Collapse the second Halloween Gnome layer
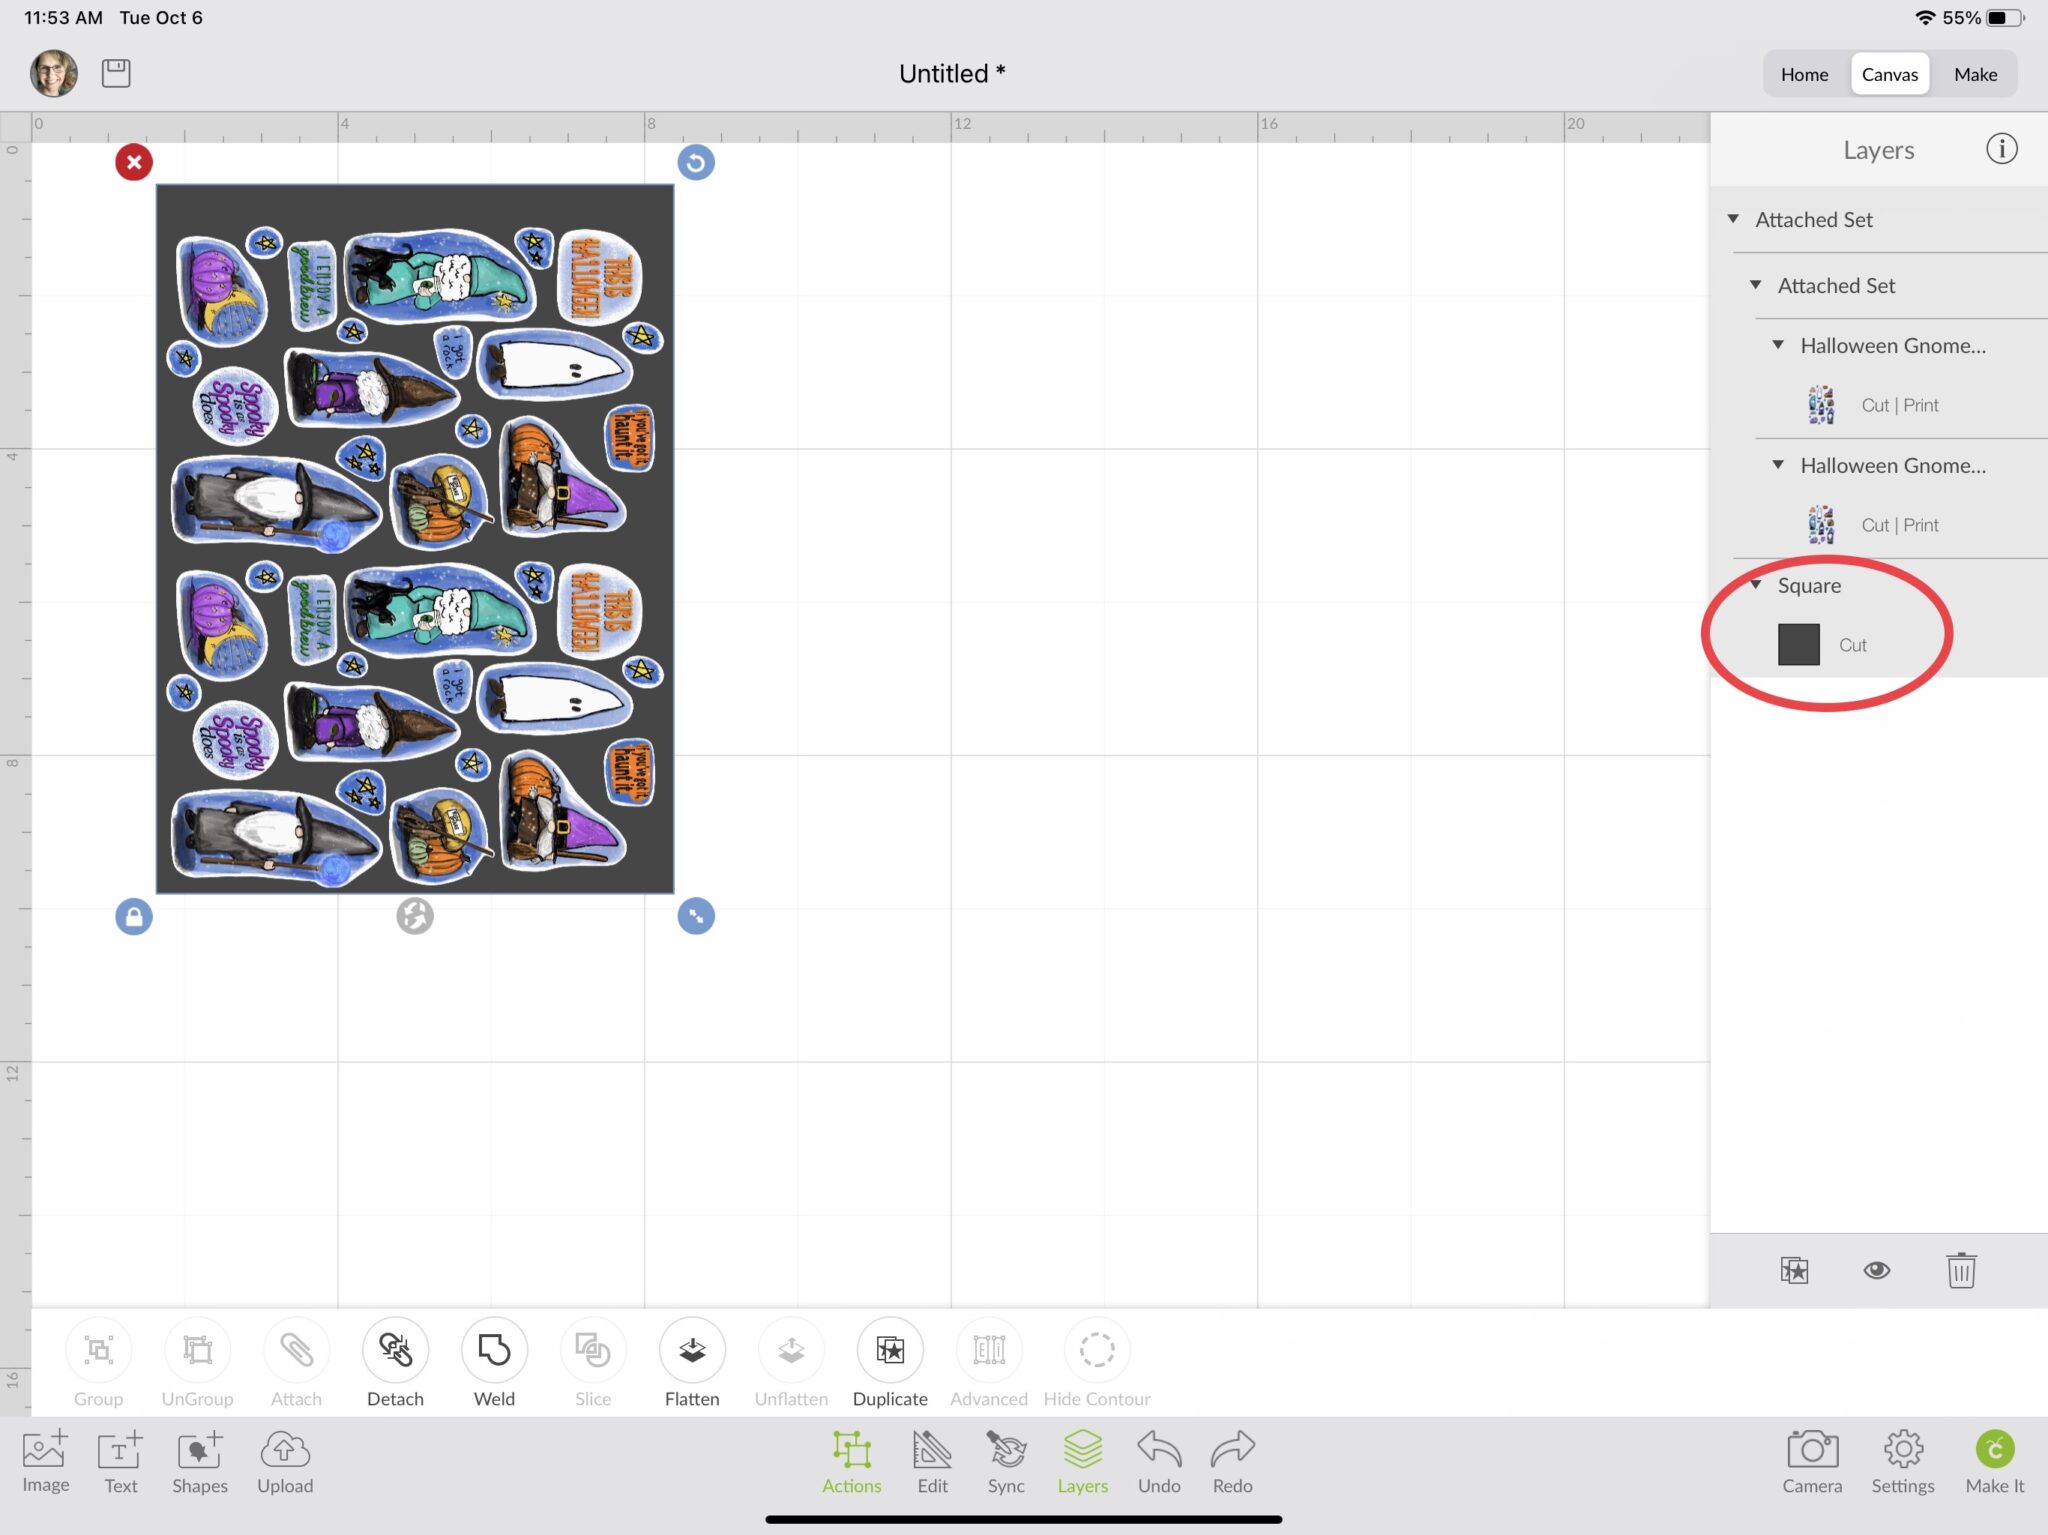The height and width of the screenshot is (1535, 2048). coord(1778,465)
